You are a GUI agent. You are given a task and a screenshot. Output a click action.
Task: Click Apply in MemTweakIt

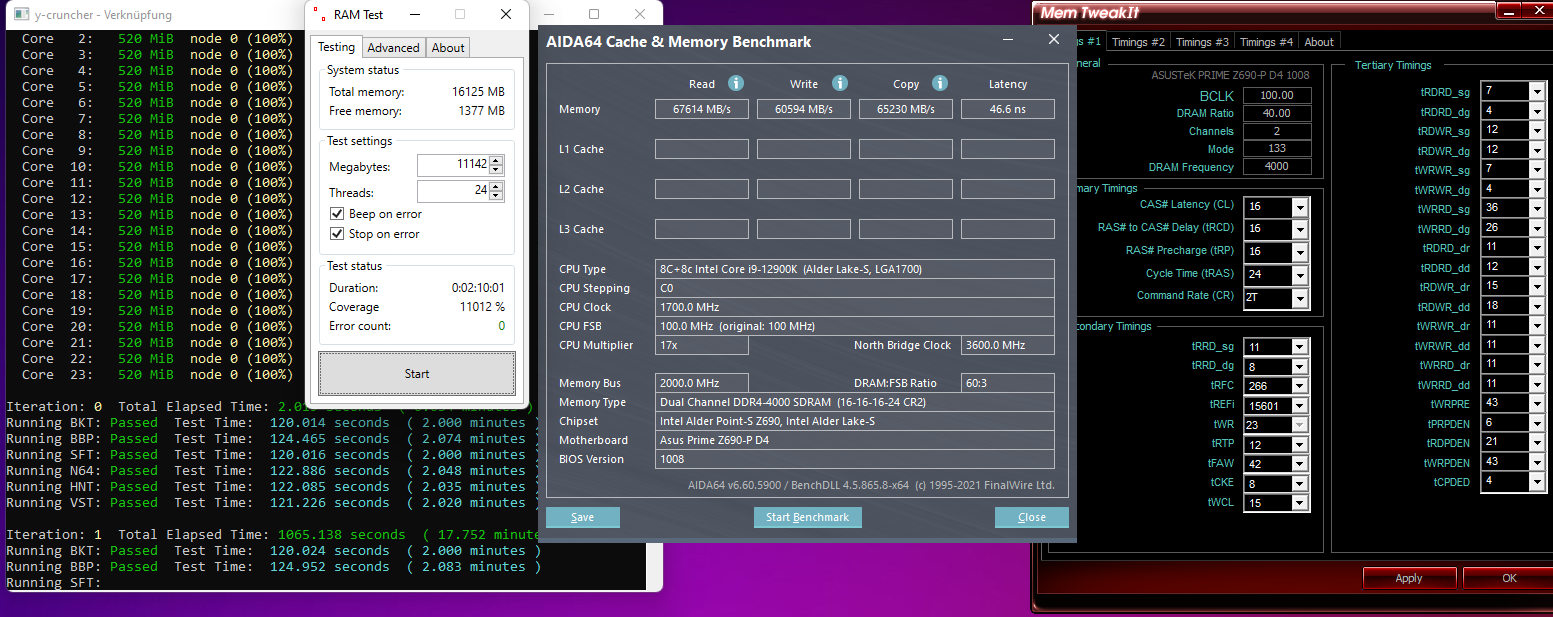(1409, 578)
